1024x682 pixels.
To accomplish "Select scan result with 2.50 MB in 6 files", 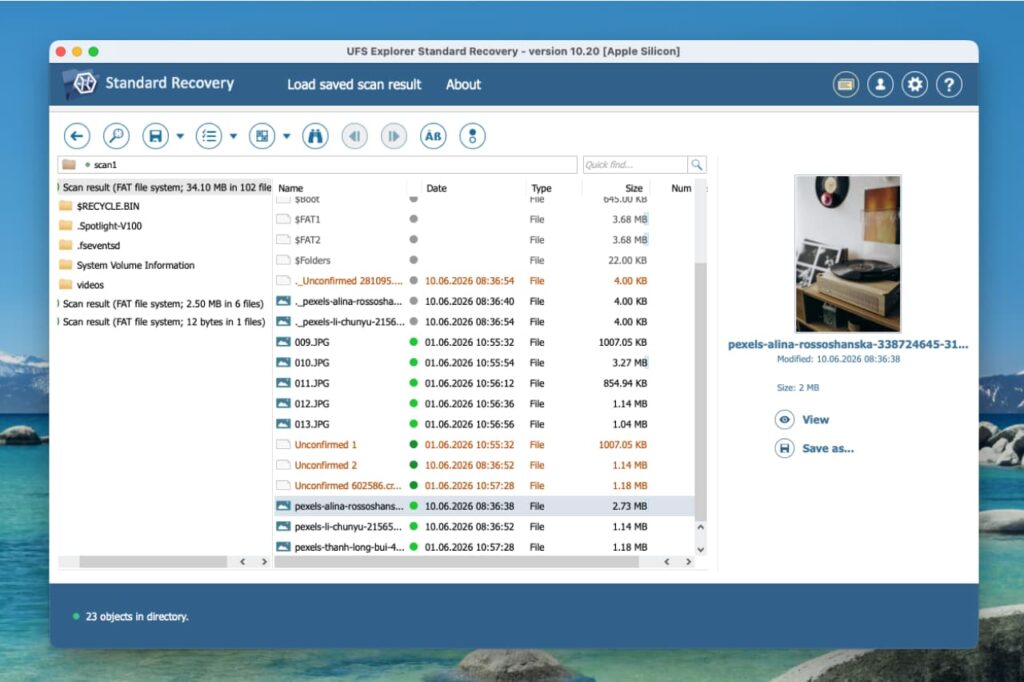I will 163,304.
